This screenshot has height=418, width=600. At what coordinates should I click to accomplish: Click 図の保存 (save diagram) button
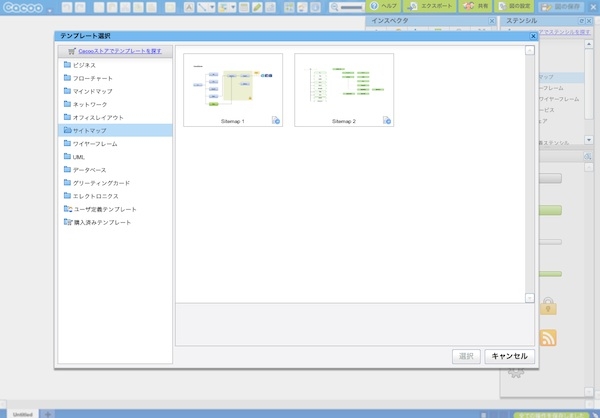tap(560, 7)
